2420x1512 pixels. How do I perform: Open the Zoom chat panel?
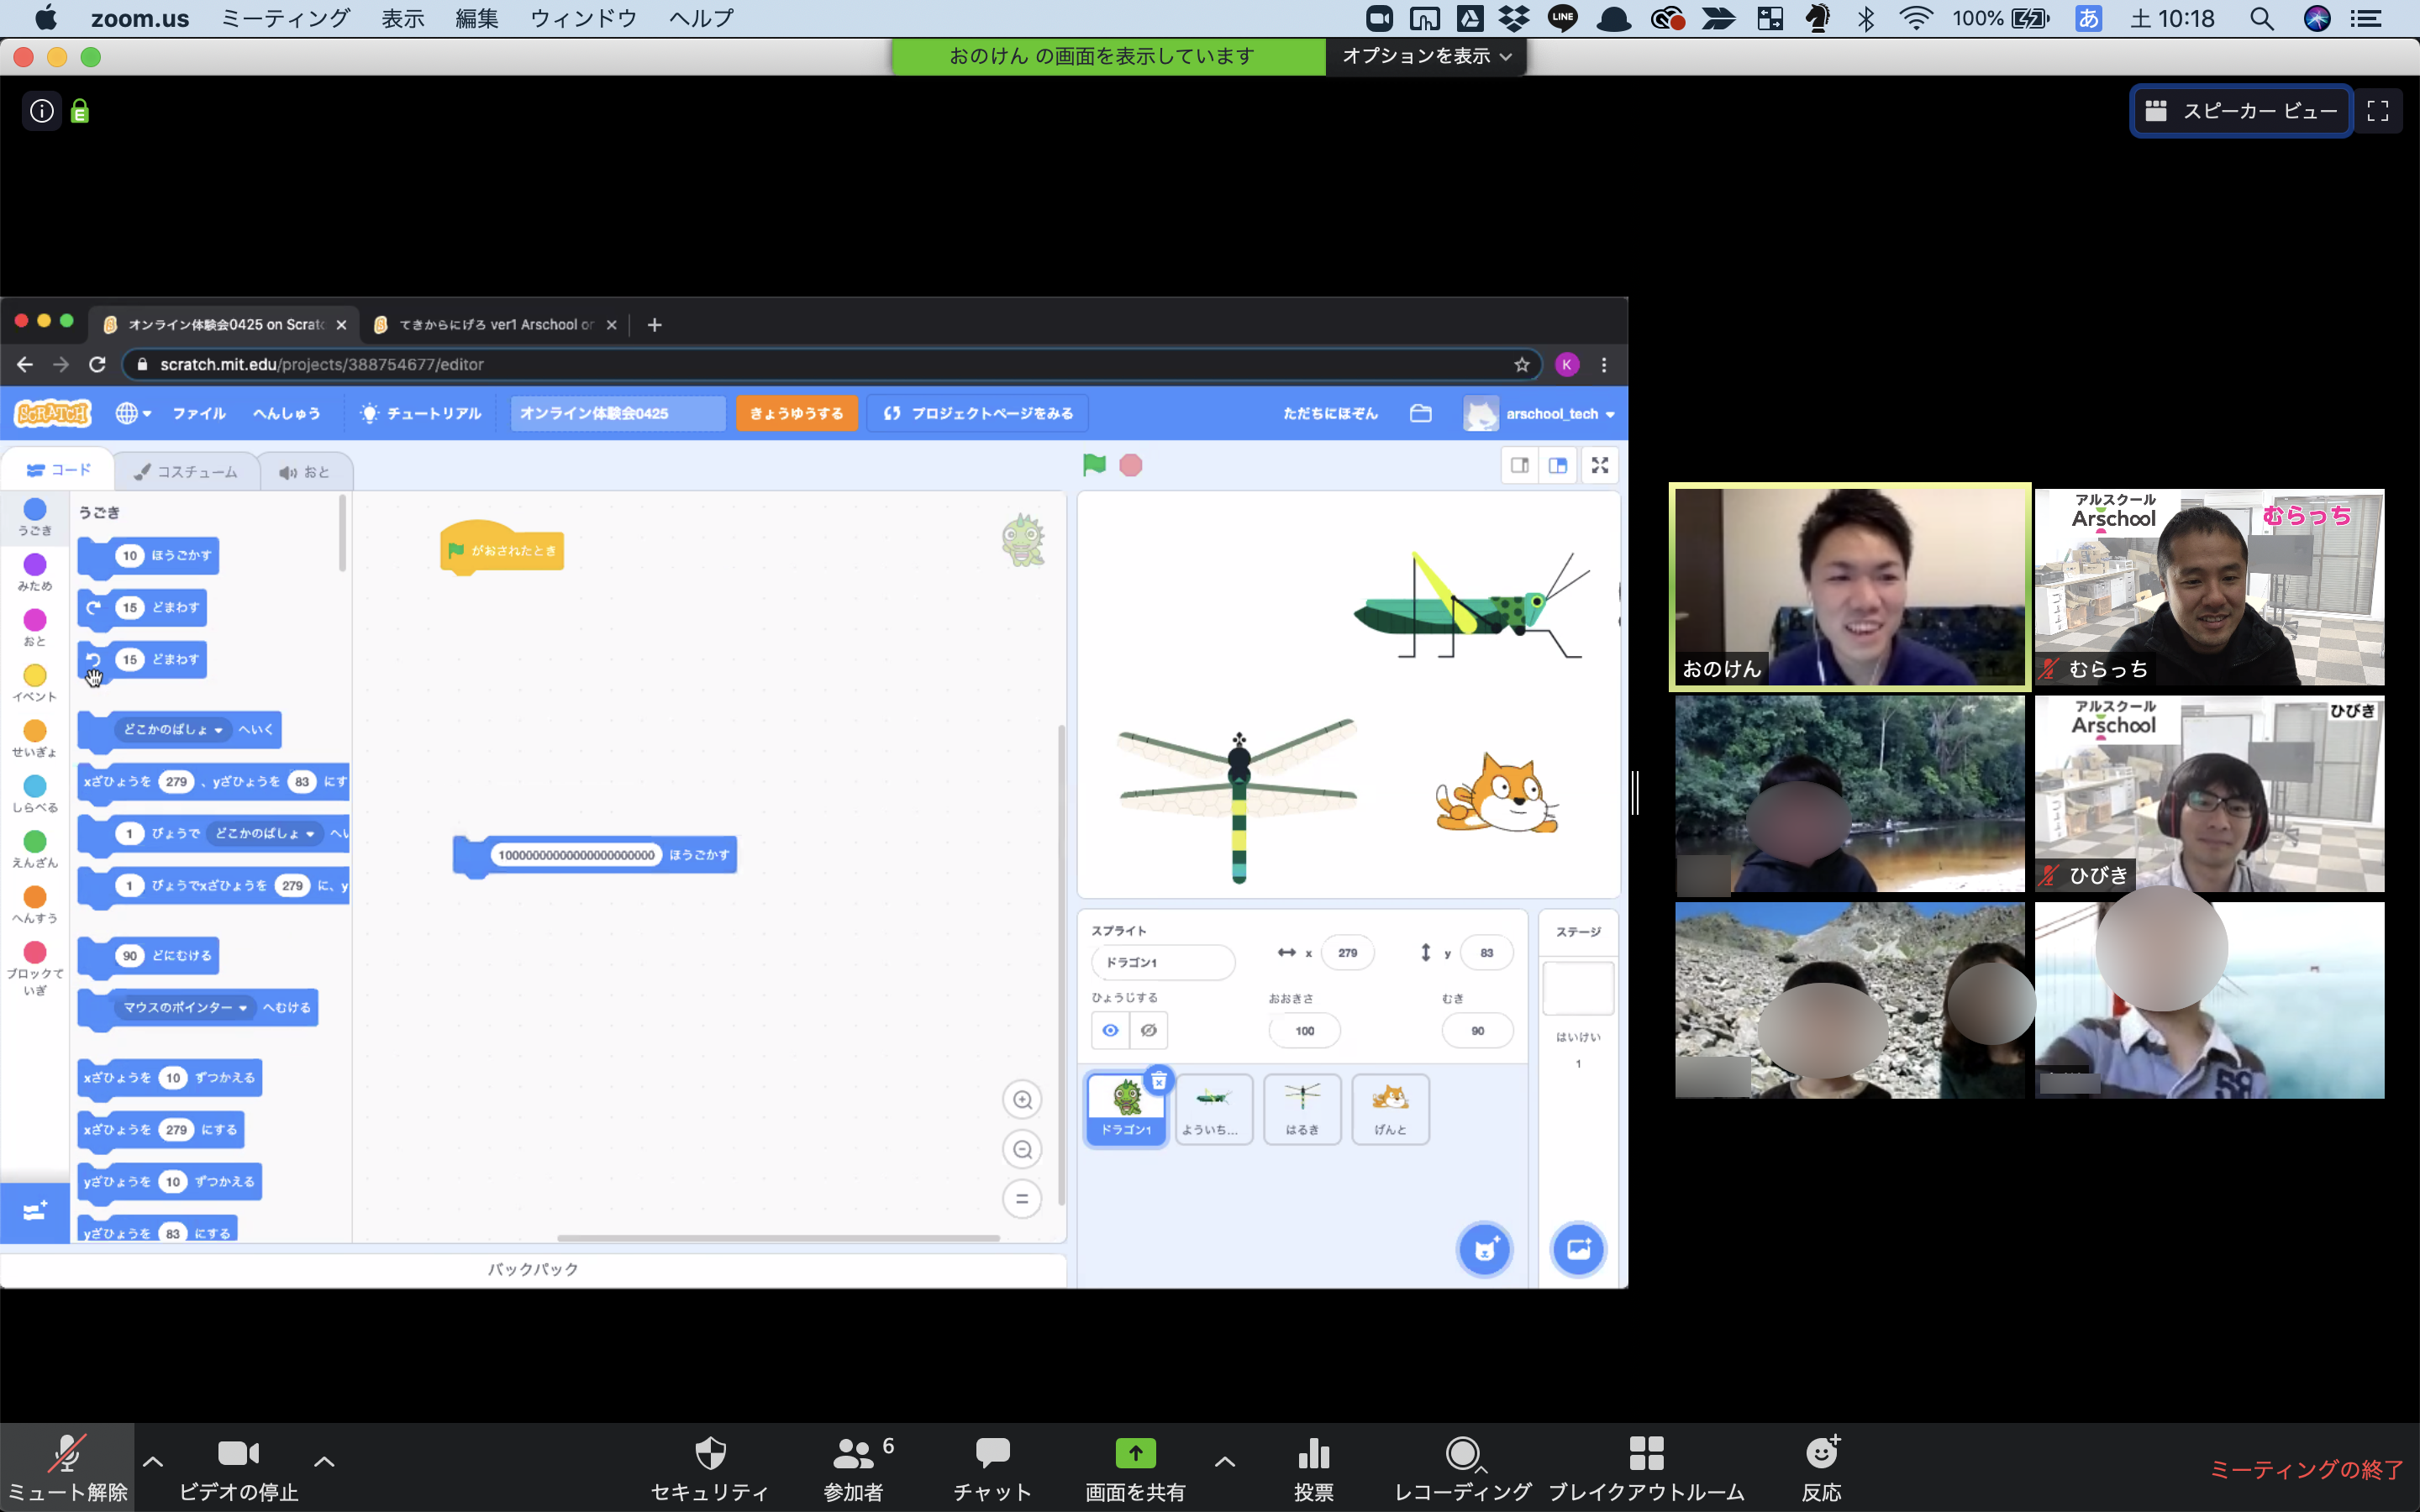(x=992, y=1467)
